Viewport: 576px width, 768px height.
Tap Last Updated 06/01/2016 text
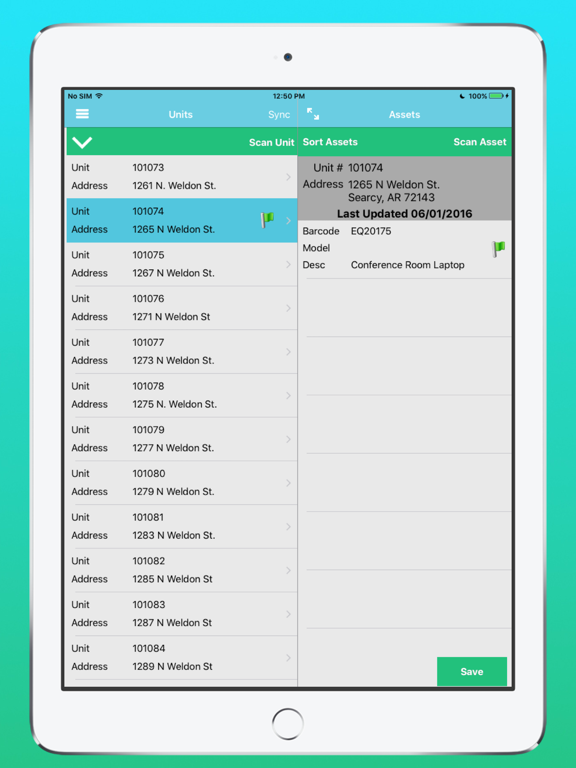(405, 214)
